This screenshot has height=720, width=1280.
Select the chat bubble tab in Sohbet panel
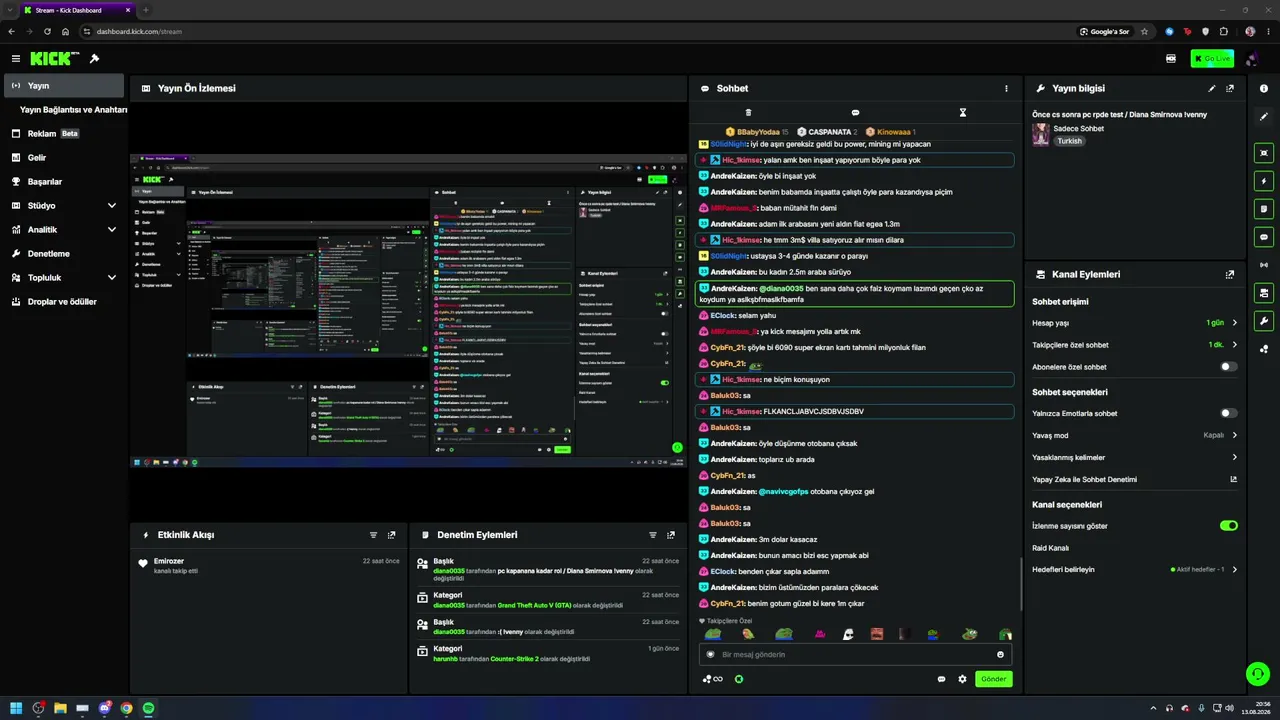coord(855,112)
